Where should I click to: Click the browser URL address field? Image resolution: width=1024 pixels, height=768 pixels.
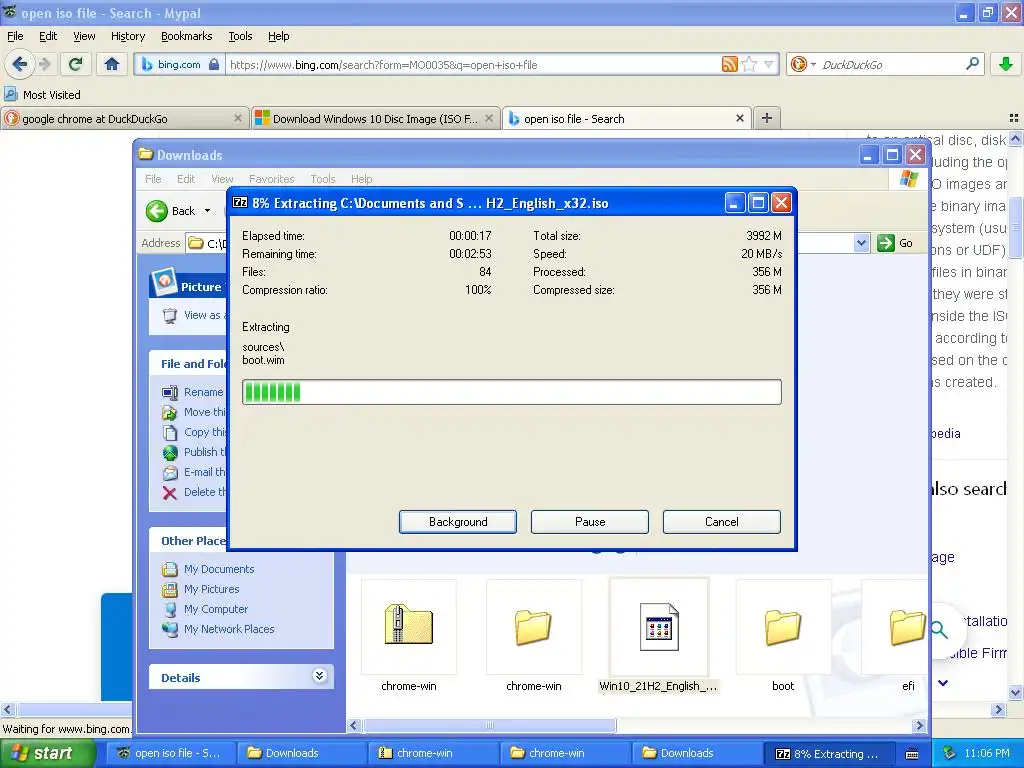click(x=472, y=64)
